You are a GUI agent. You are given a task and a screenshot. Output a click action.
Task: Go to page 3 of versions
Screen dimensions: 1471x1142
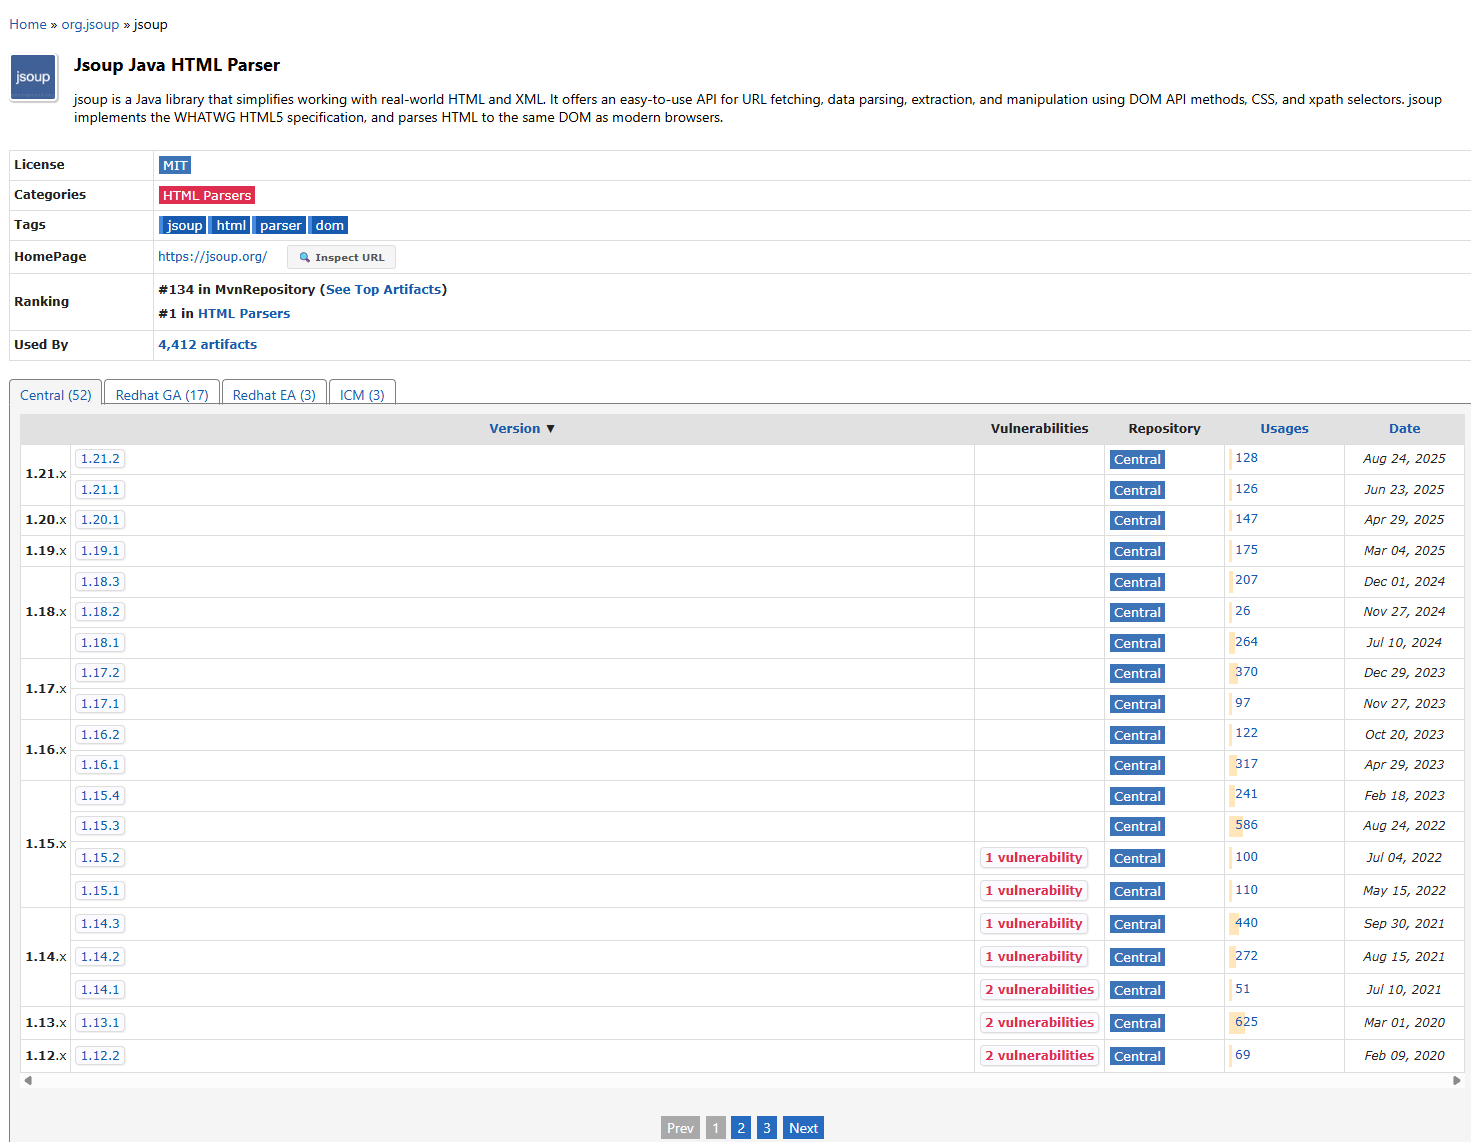[x=767, y=1128]
